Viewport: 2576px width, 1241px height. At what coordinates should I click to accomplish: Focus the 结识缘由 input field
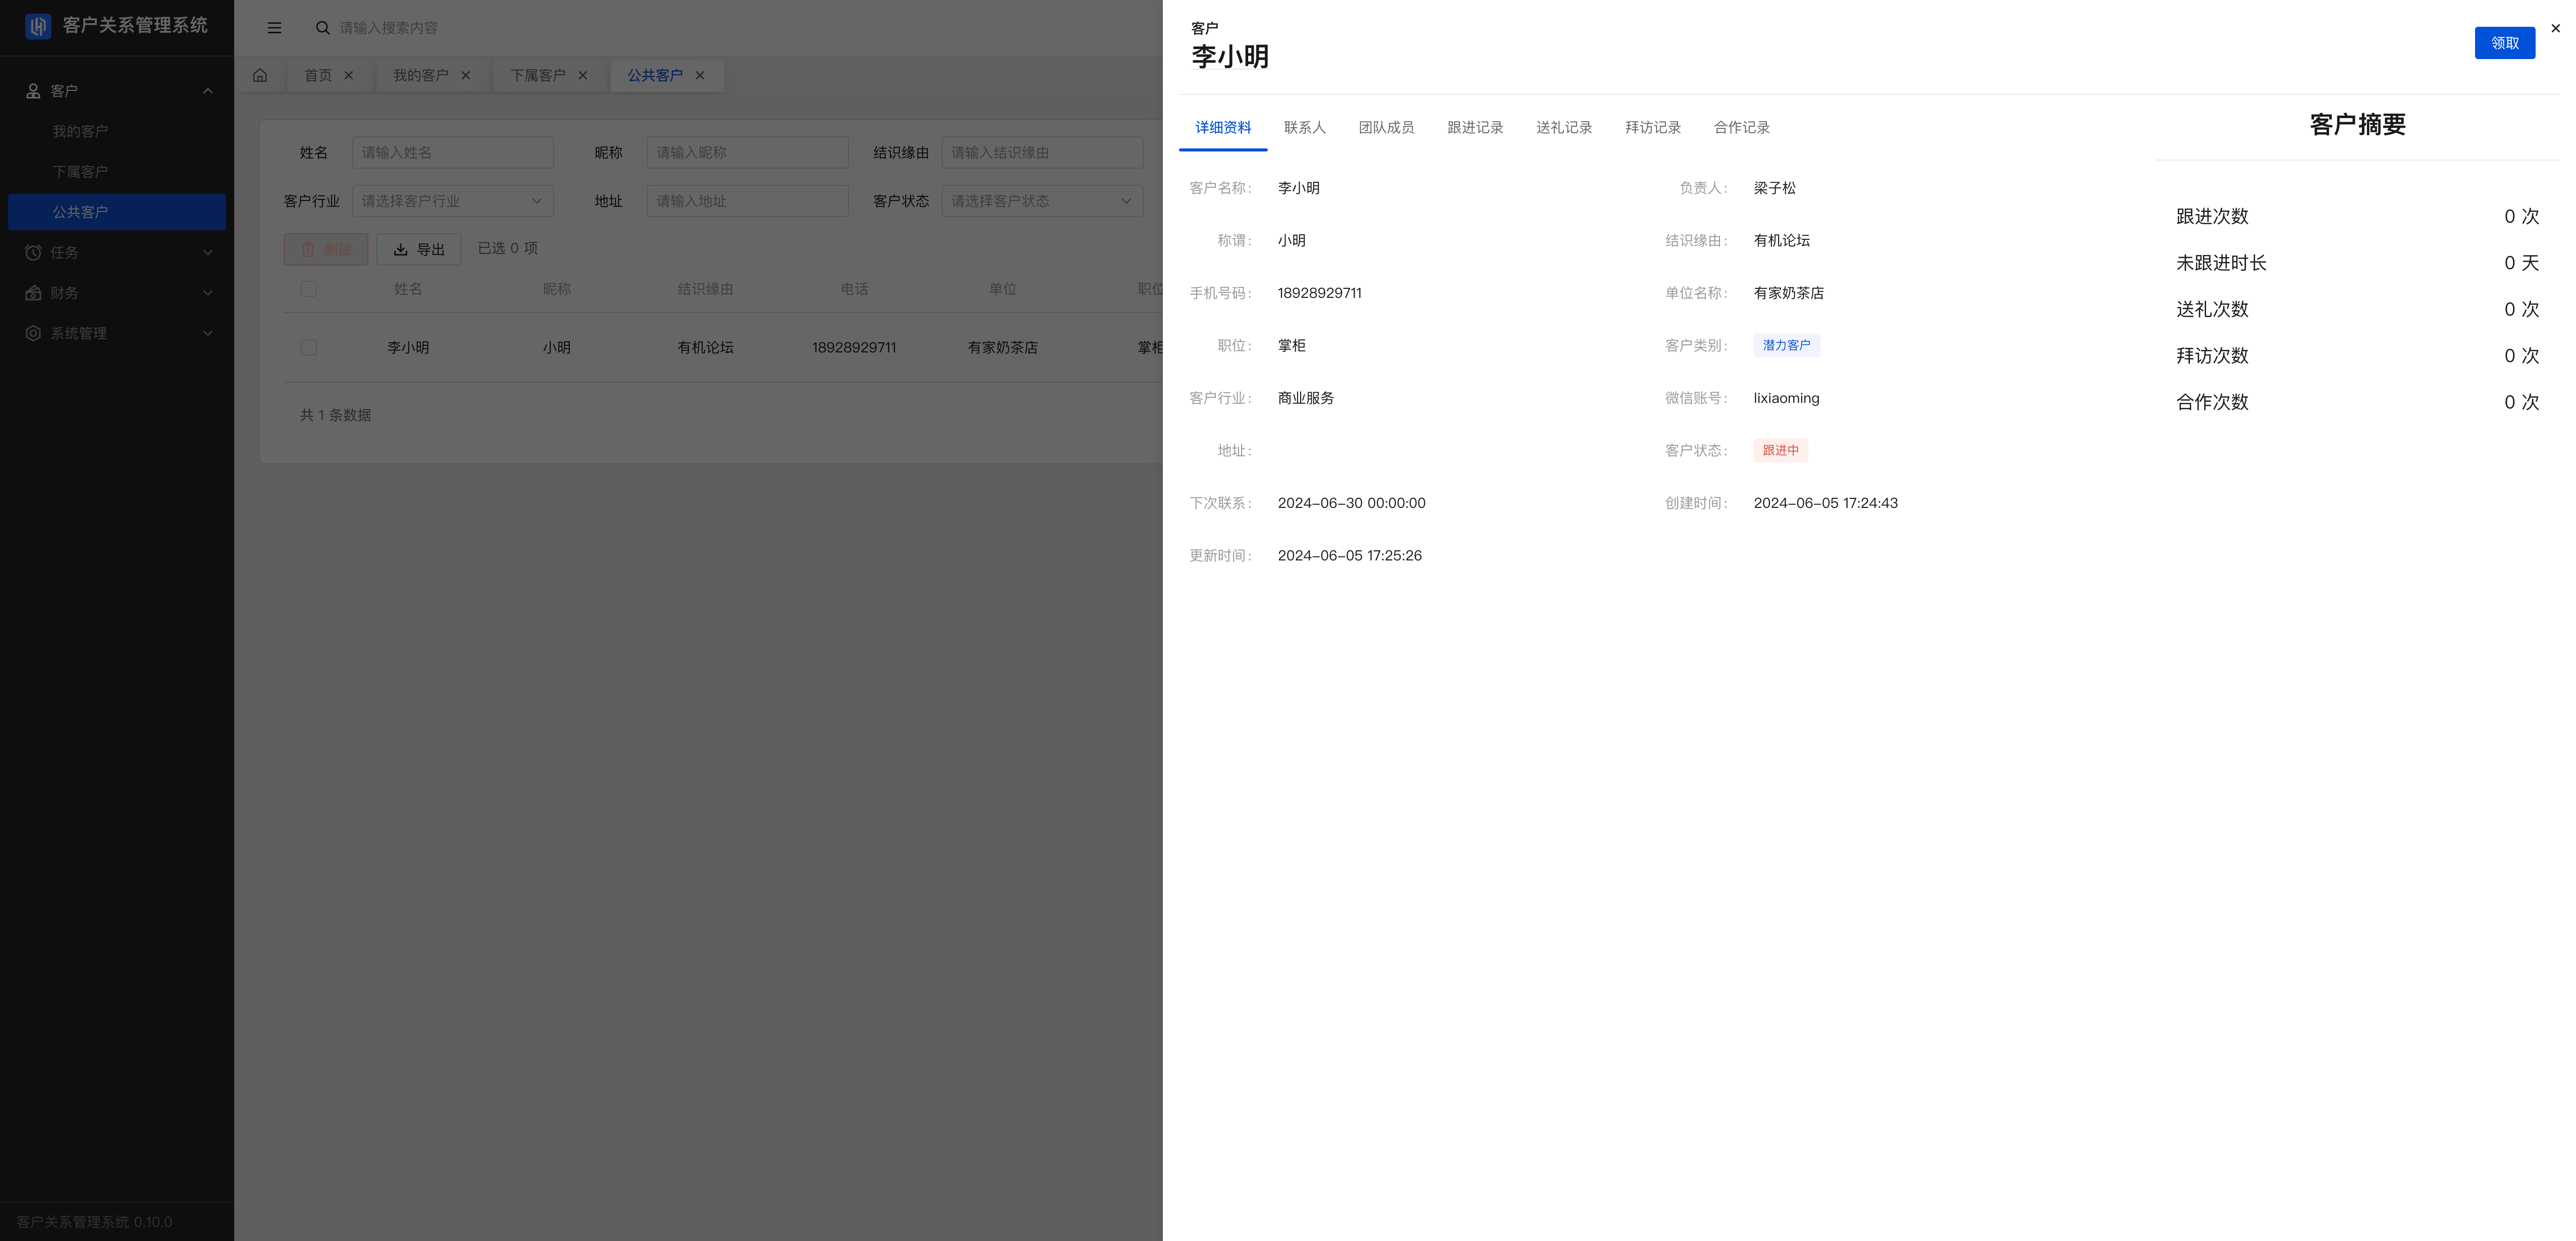[x=1042, y=153]
